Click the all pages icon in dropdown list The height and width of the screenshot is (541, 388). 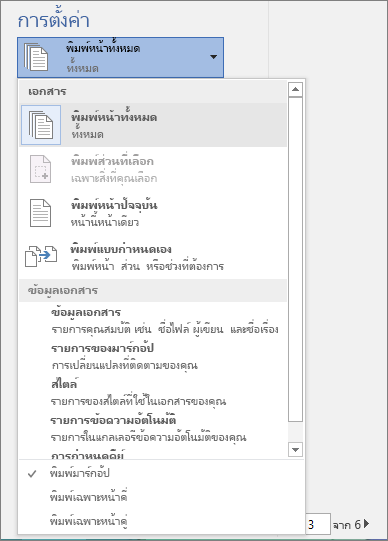click(x=41, y=125)
